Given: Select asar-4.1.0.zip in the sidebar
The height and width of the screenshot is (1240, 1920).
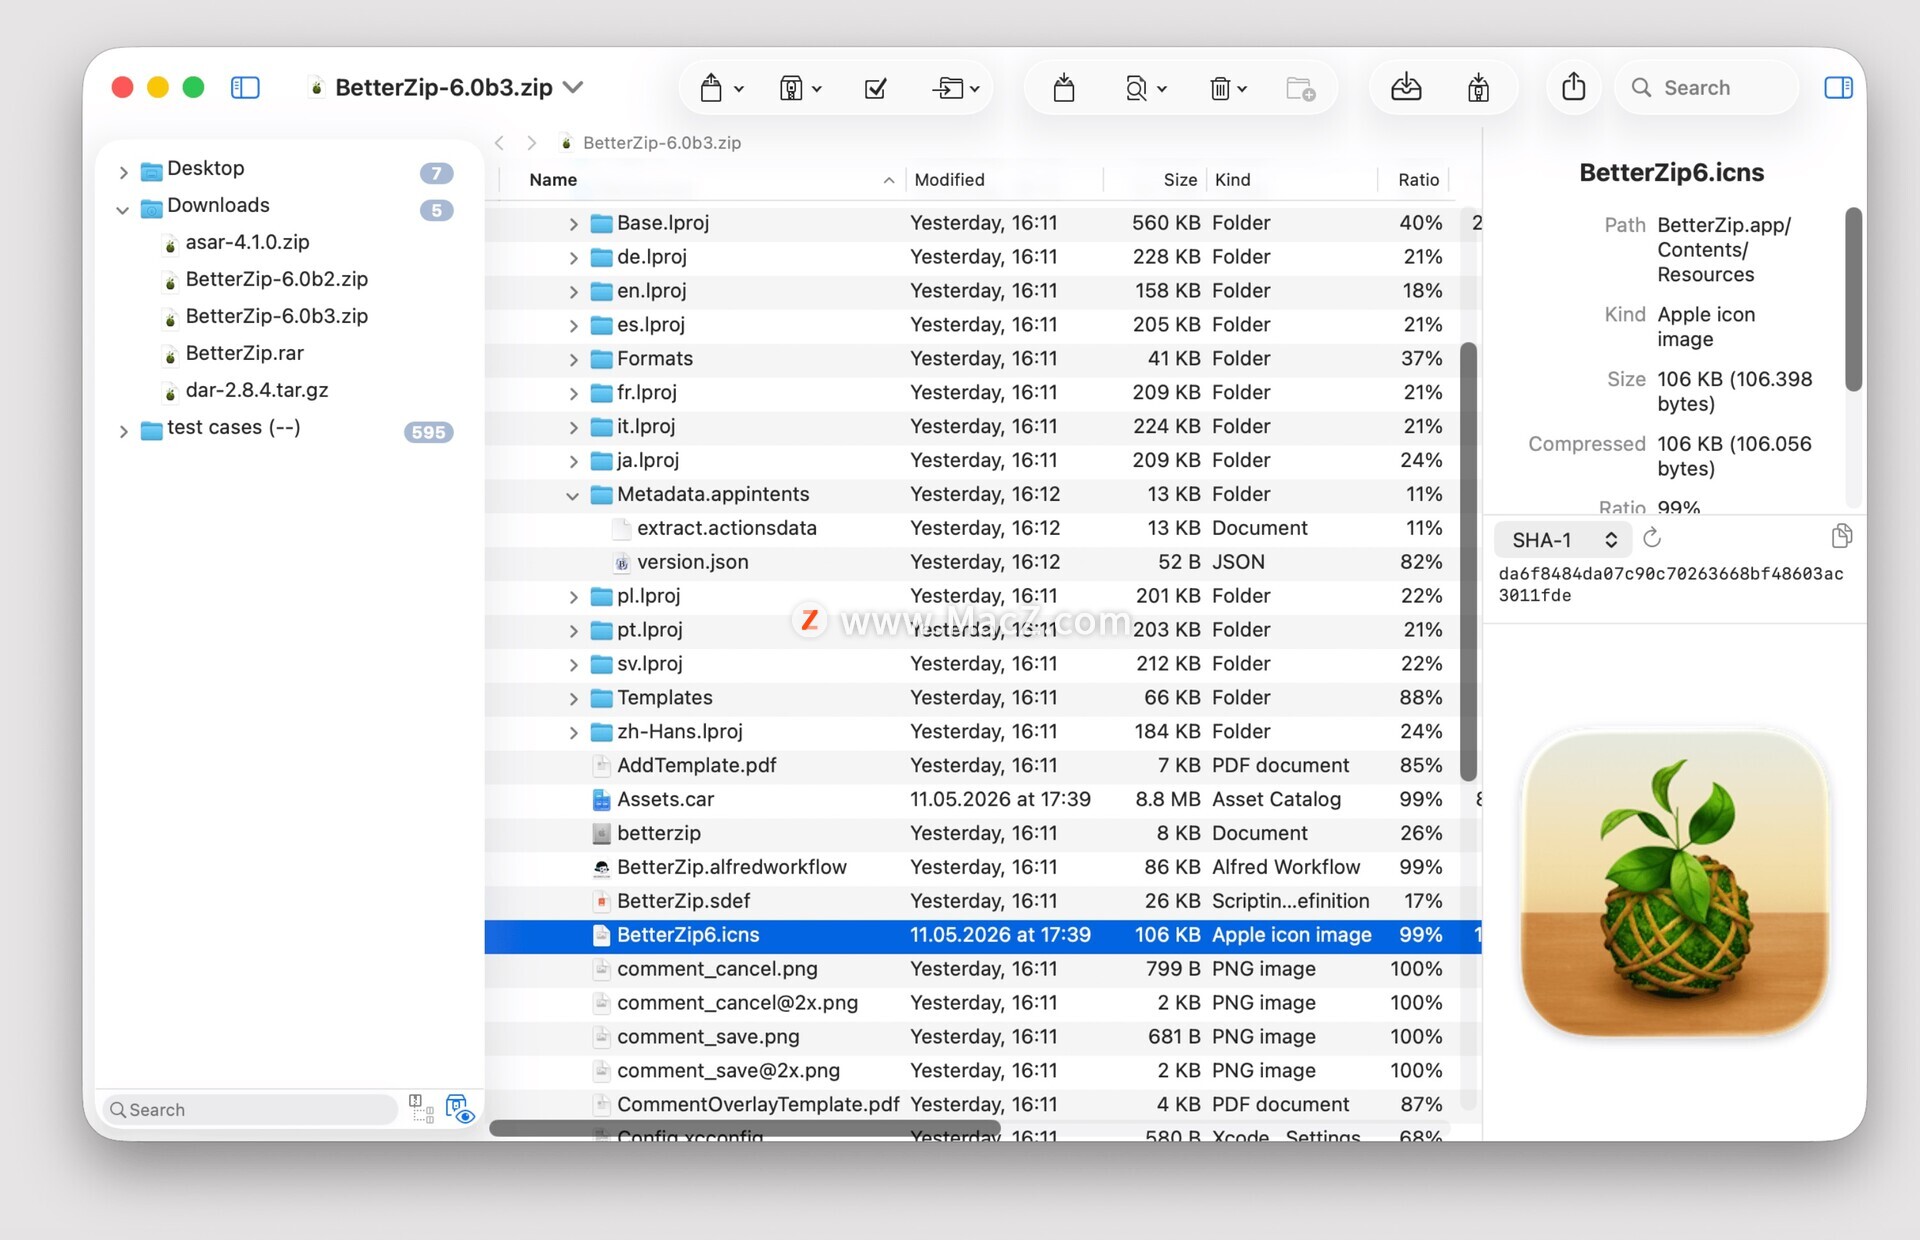Looking at the screenshot, I should [x=247, y=242].
